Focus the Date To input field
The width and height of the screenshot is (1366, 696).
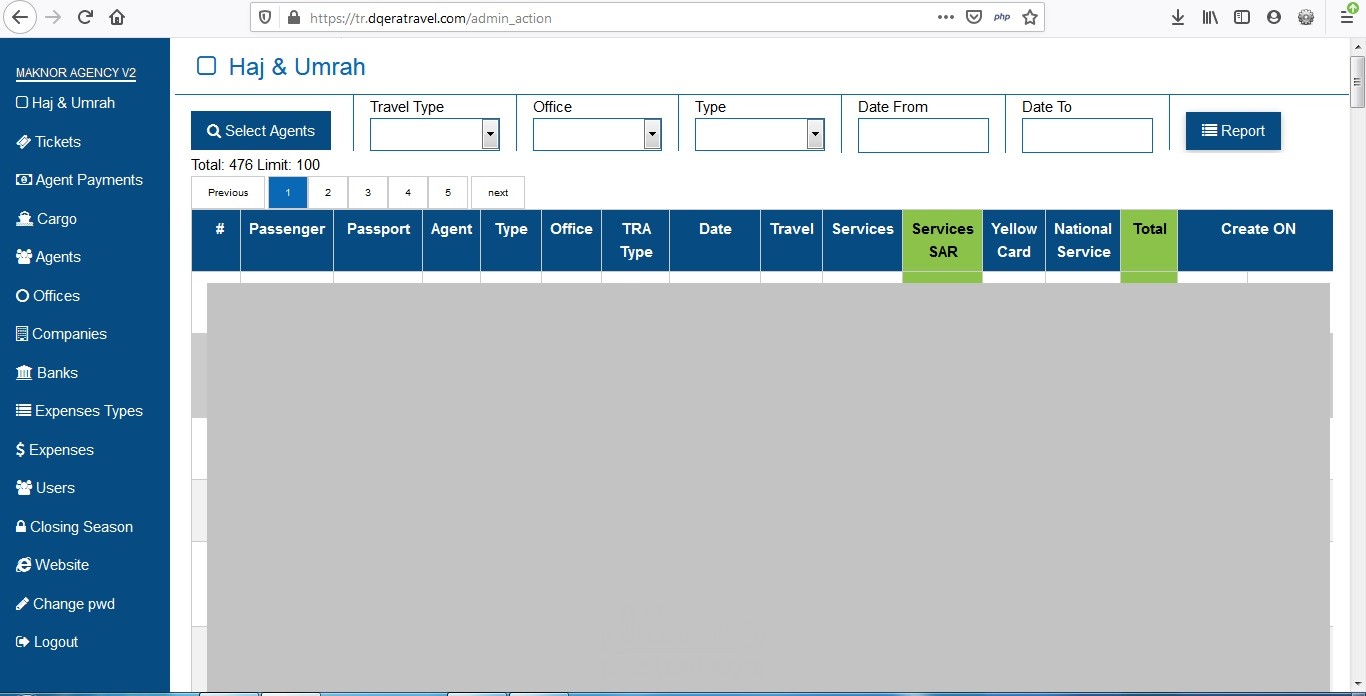click(1087, 135)
